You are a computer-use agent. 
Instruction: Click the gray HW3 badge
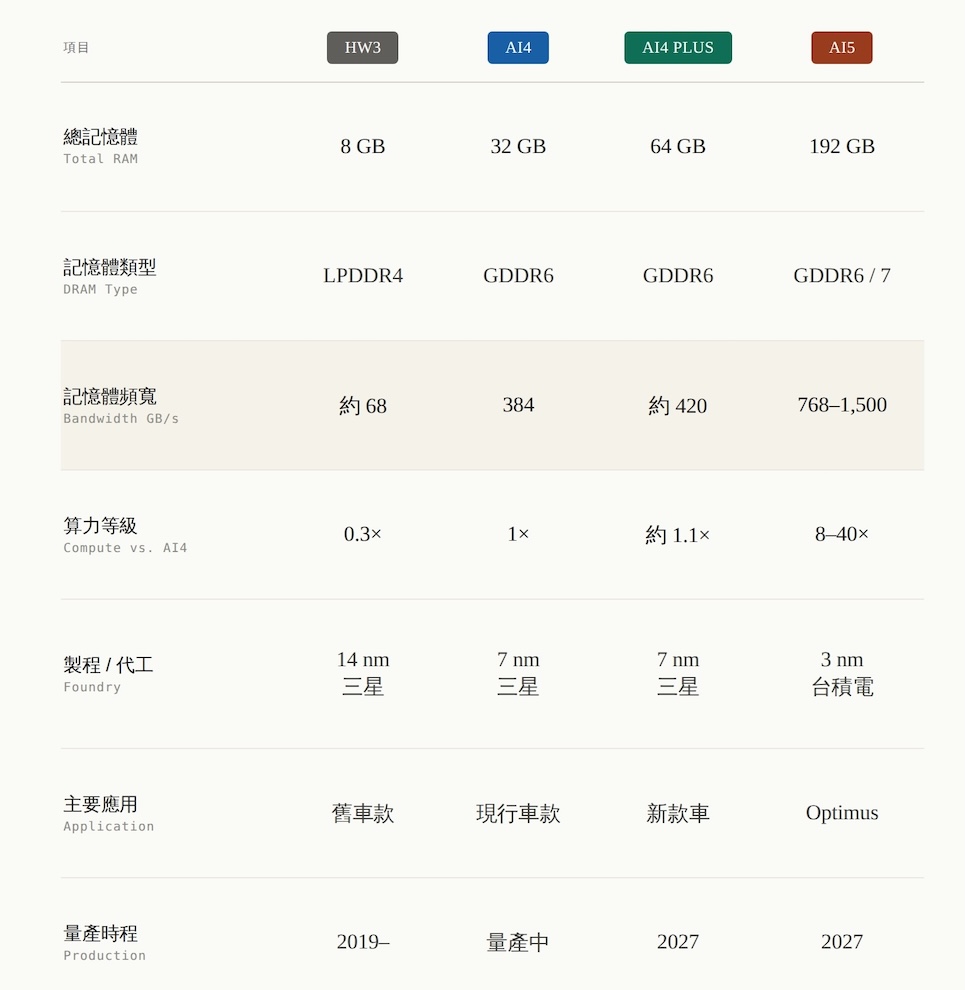(x=362, y=48)
